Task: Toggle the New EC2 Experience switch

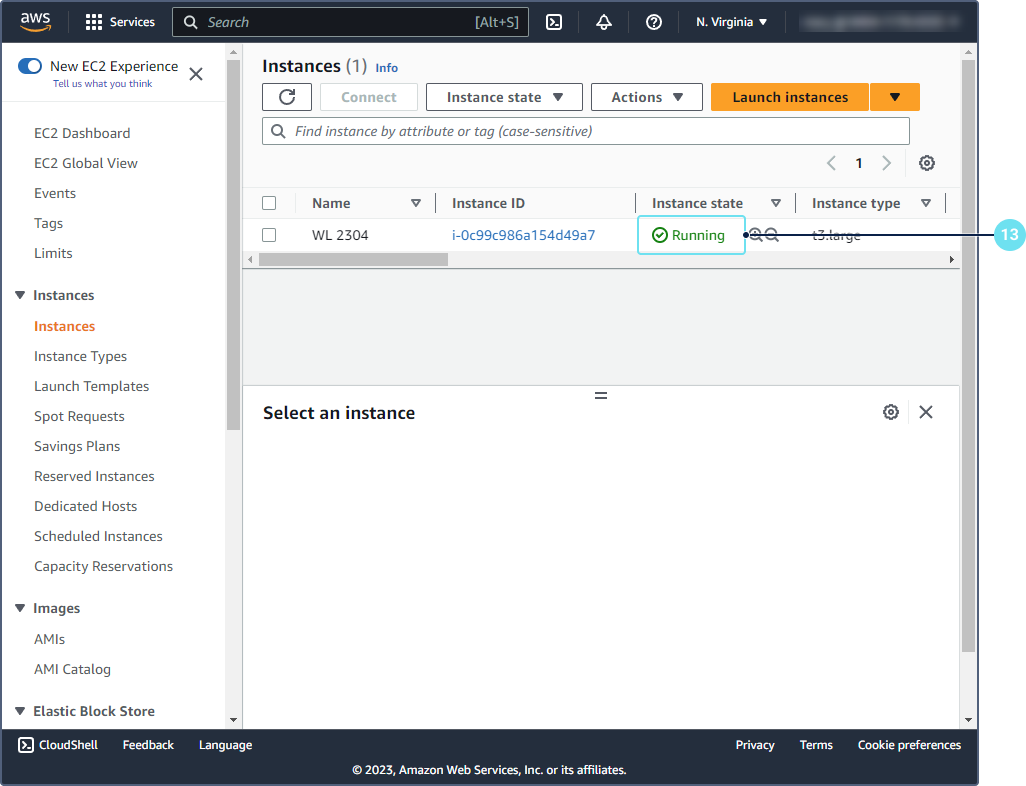Action: pyautogui.click(x=30, y=66)
